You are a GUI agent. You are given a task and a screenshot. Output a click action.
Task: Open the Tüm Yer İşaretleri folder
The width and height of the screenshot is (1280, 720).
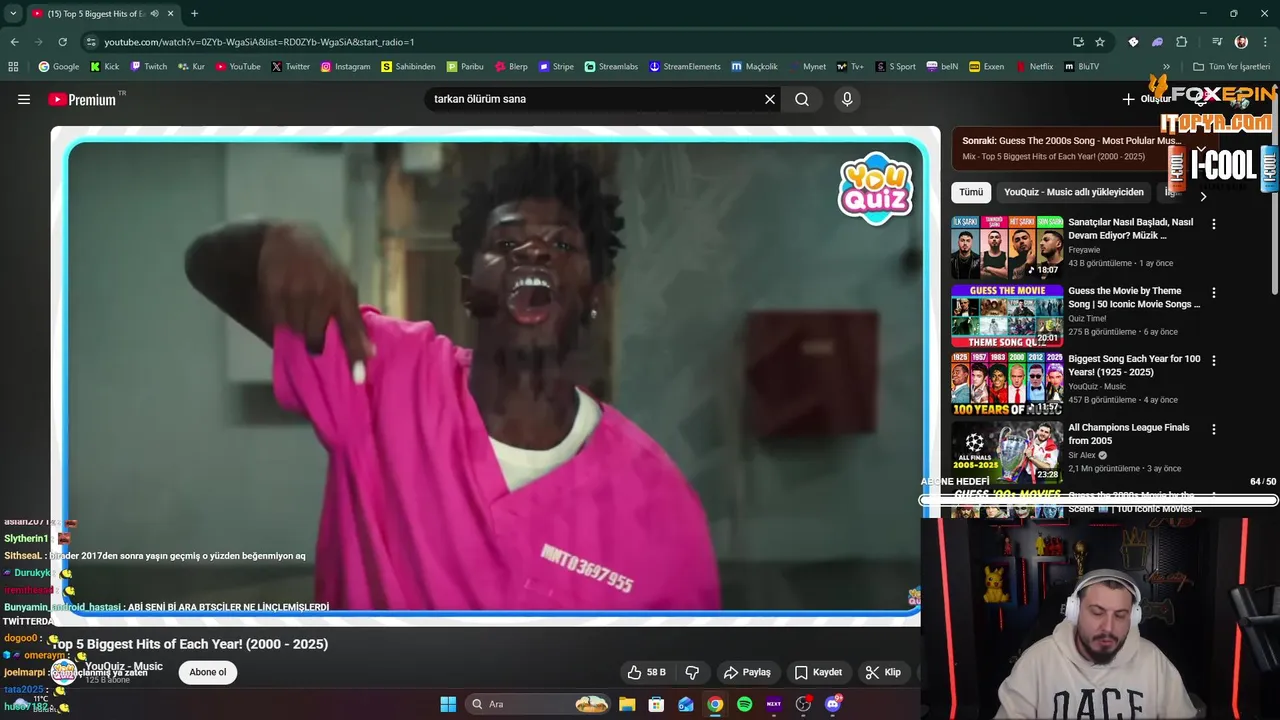[1232, 67]
